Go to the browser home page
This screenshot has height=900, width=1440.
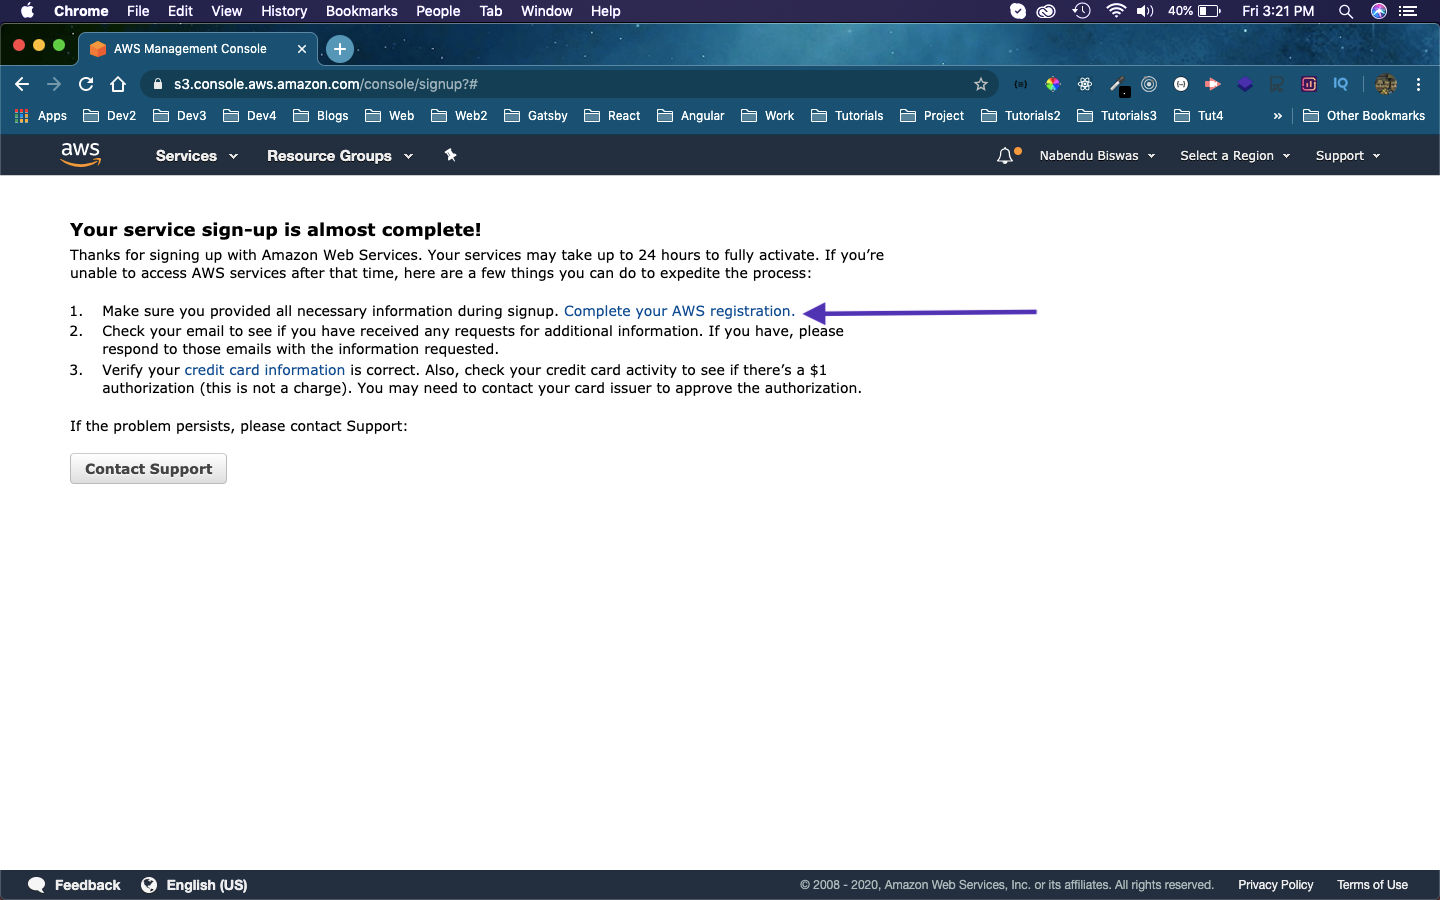[118, 84]
